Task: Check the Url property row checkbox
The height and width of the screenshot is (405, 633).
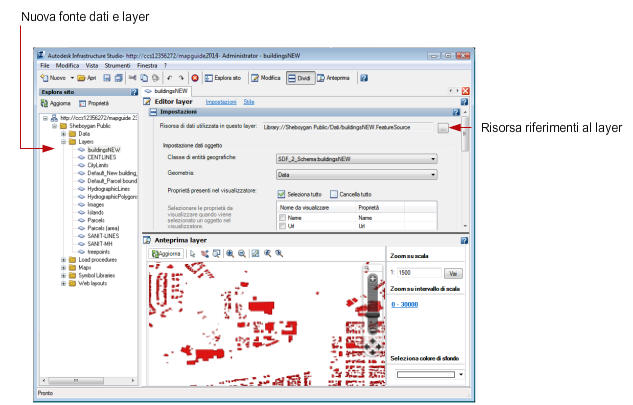Action: tap(282, 226)
